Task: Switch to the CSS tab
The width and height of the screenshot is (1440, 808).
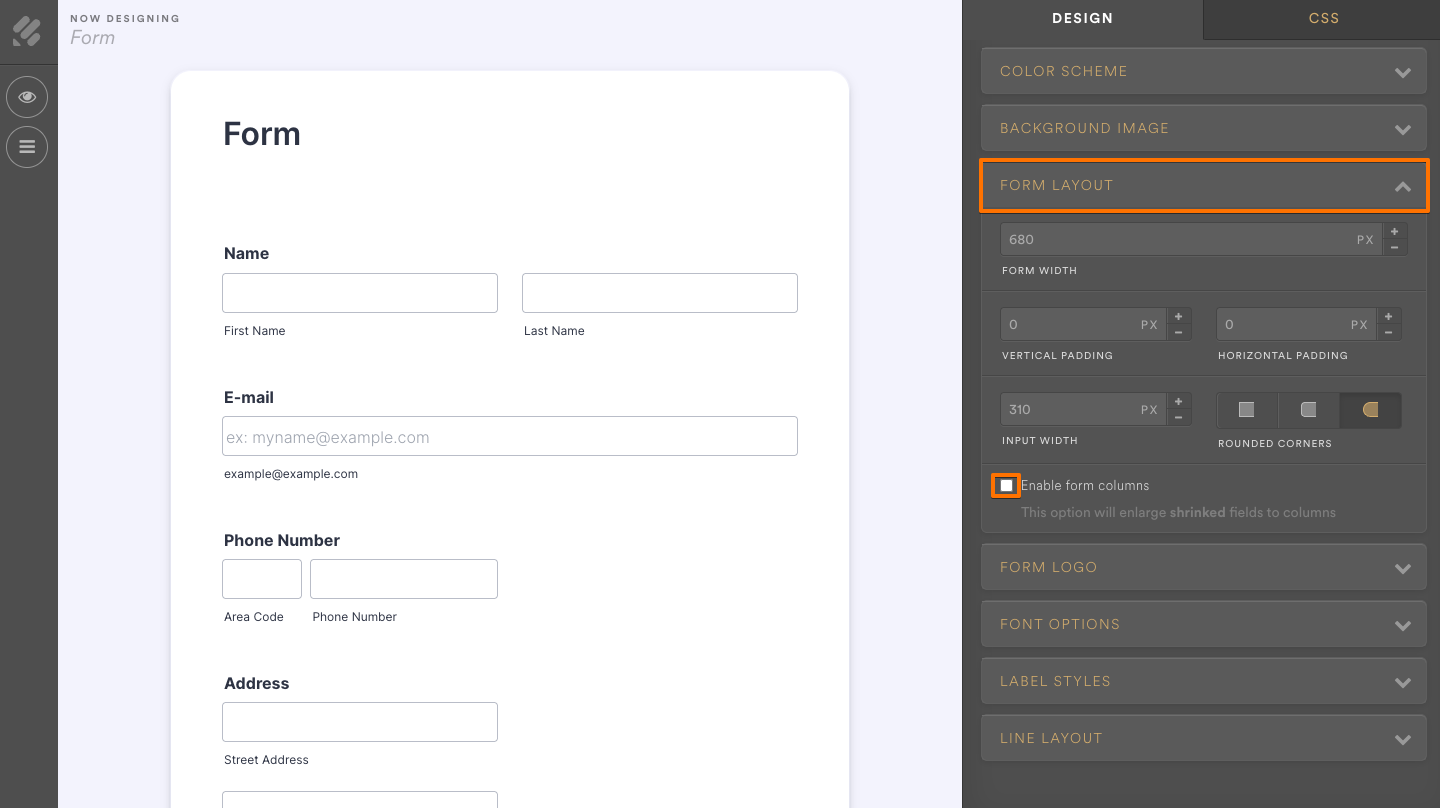Action: point(1323,18)
